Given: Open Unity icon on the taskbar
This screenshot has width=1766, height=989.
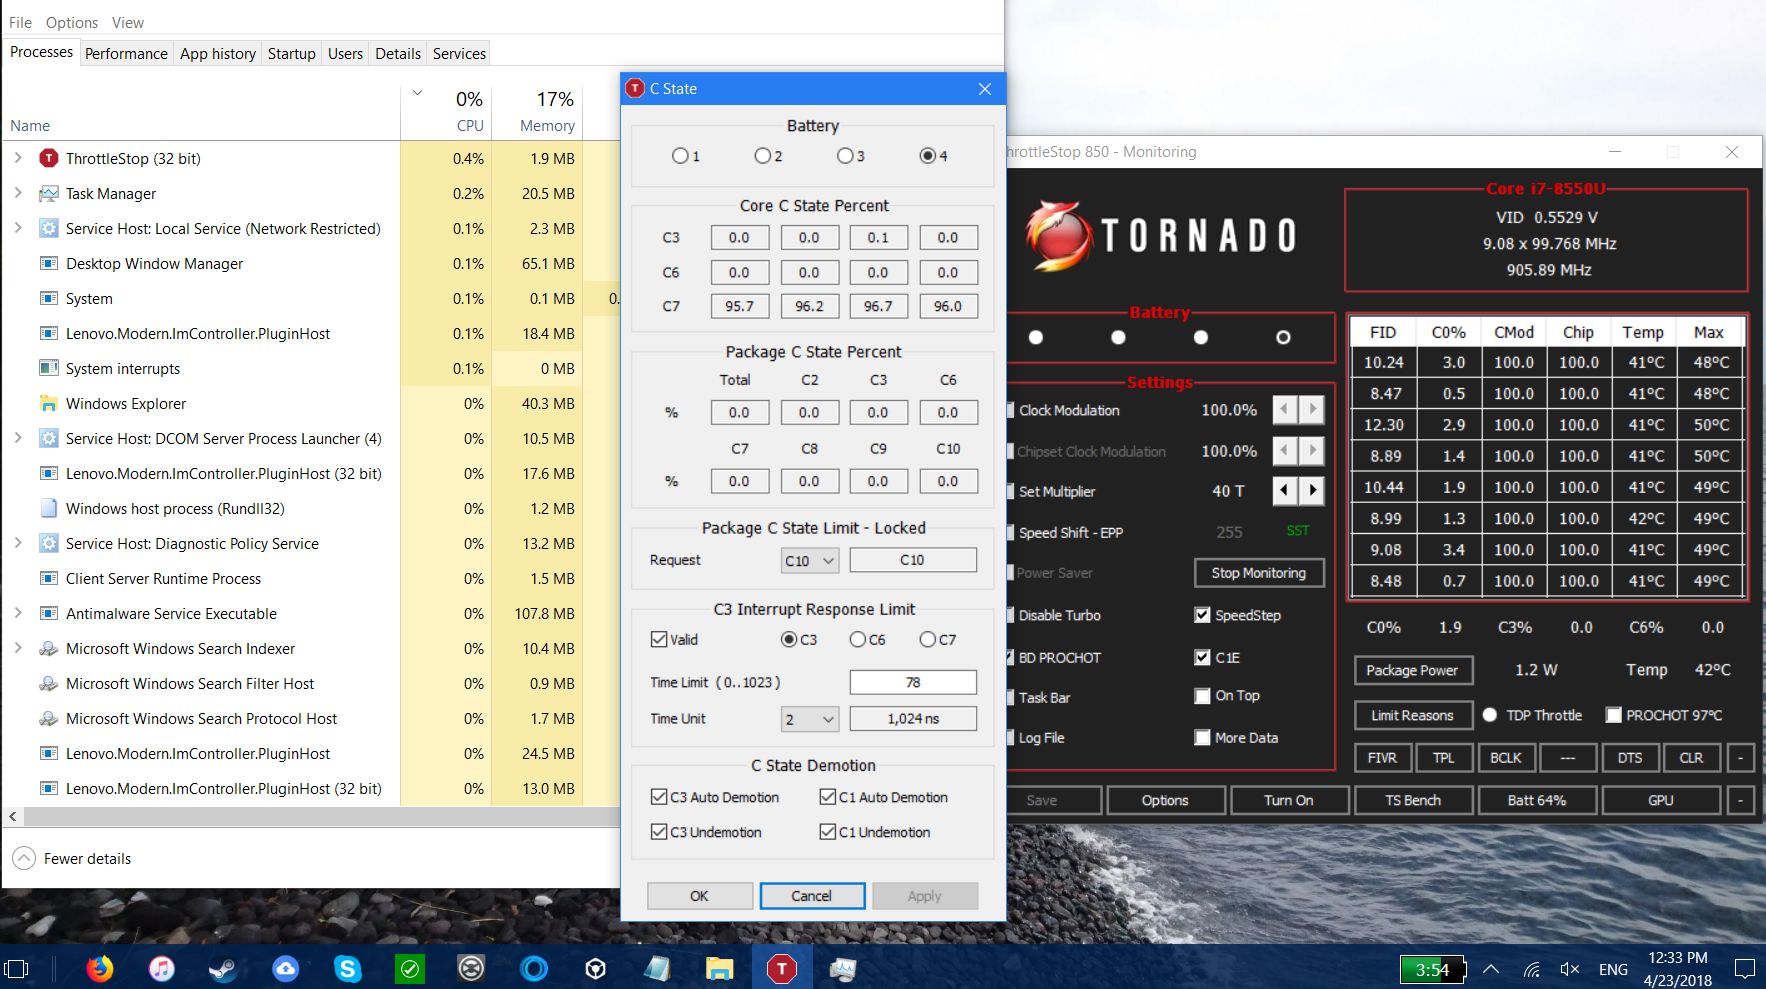Looking at the screenshot, I should 596,968.
